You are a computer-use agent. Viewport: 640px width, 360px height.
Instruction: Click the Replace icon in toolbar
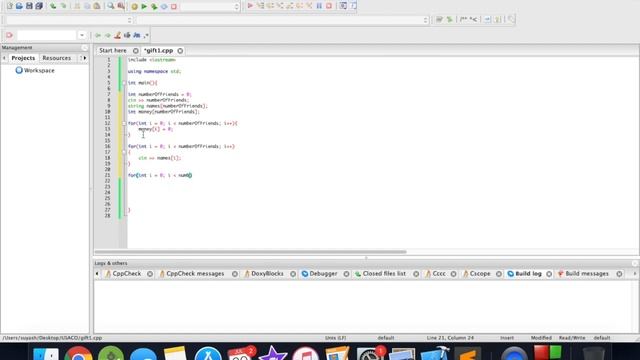(x=121, y=6)
